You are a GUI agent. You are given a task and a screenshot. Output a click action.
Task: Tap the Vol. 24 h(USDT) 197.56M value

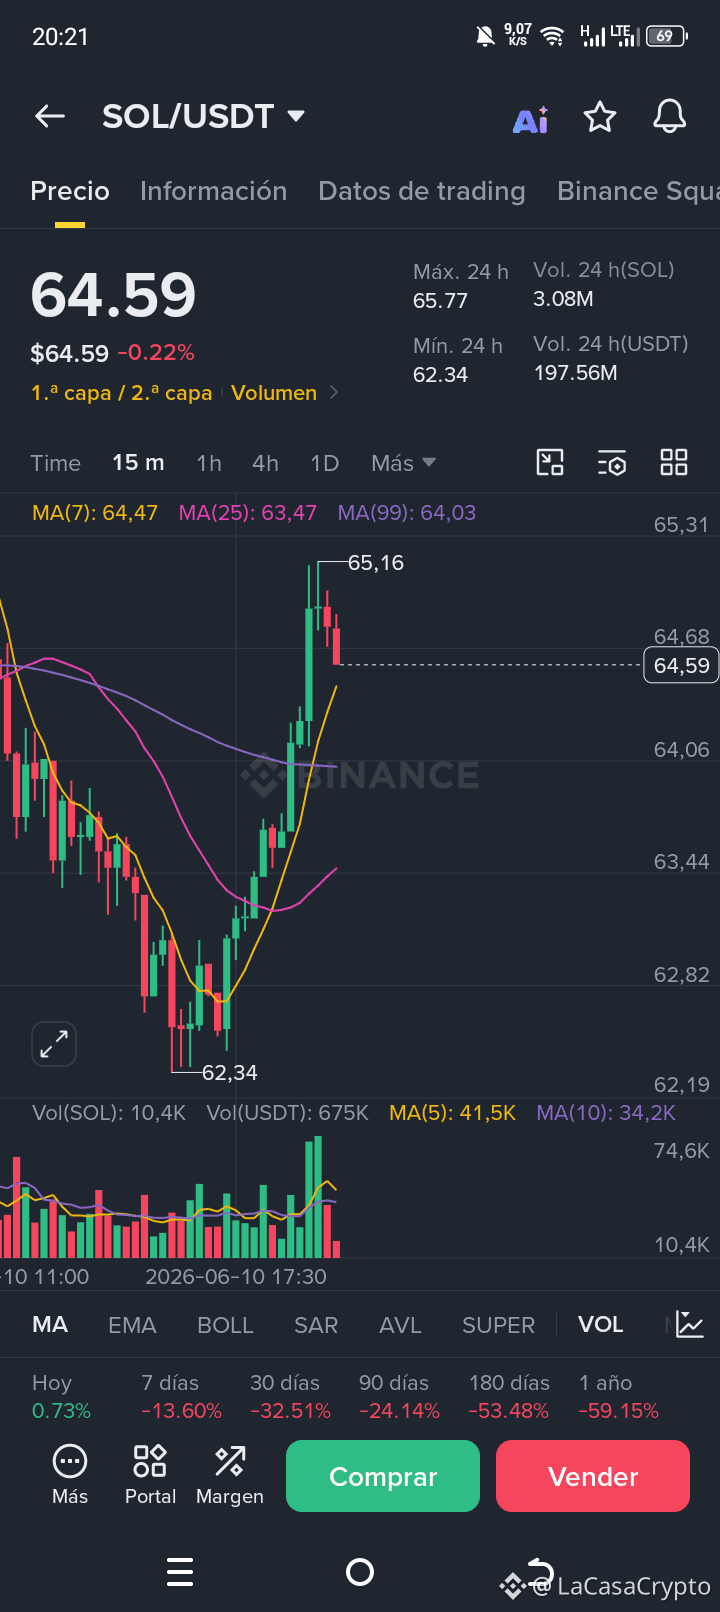(575, 374)
